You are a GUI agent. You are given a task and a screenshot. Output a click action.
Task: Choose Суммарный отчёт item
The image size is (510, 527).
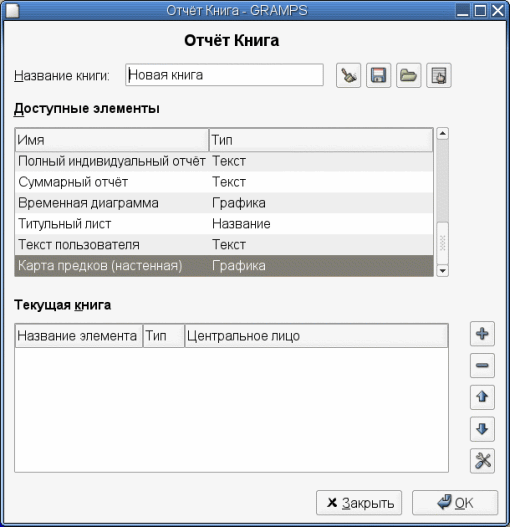point(224,182)
